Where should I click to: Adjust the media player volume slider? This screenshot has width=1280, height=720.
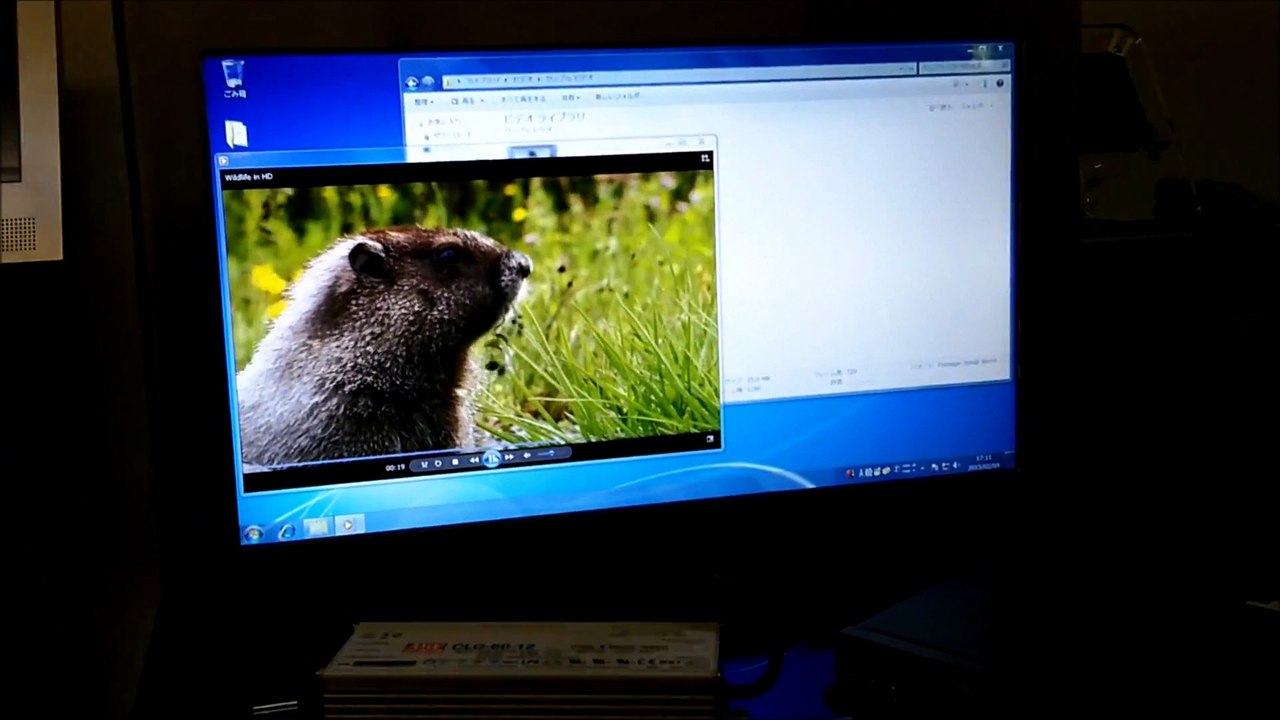546,453
